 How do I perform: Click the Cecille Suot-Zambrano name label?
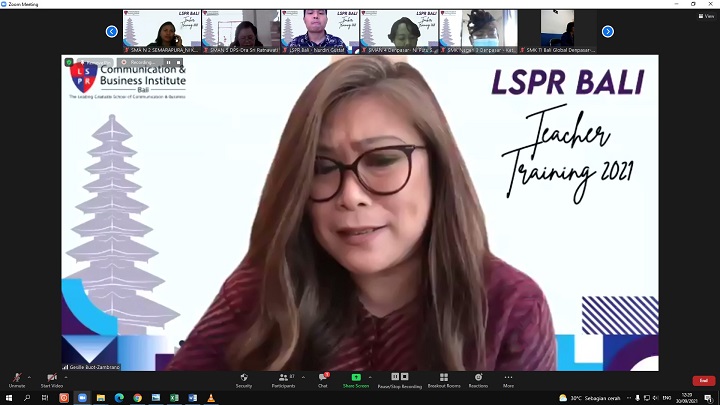(x=91, y=367)
